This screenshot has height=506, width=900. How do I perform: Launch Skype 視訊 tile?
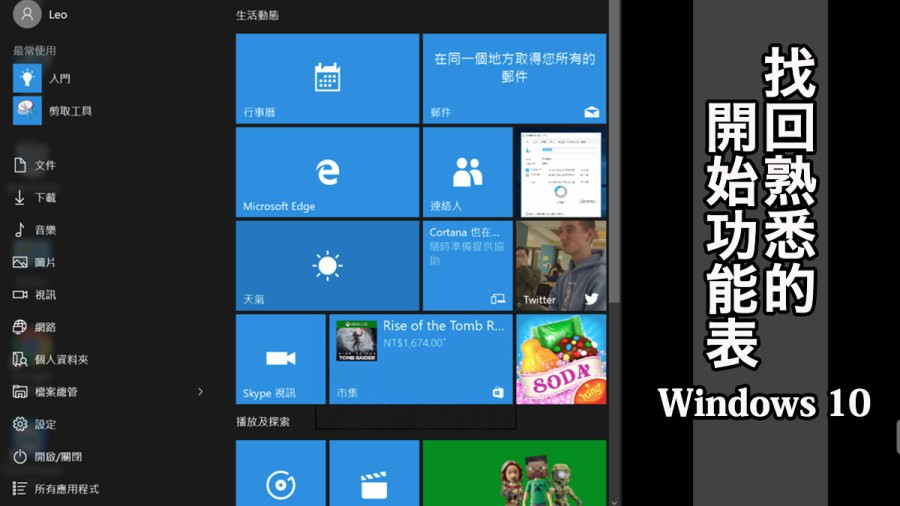click(x=281, y=359)
